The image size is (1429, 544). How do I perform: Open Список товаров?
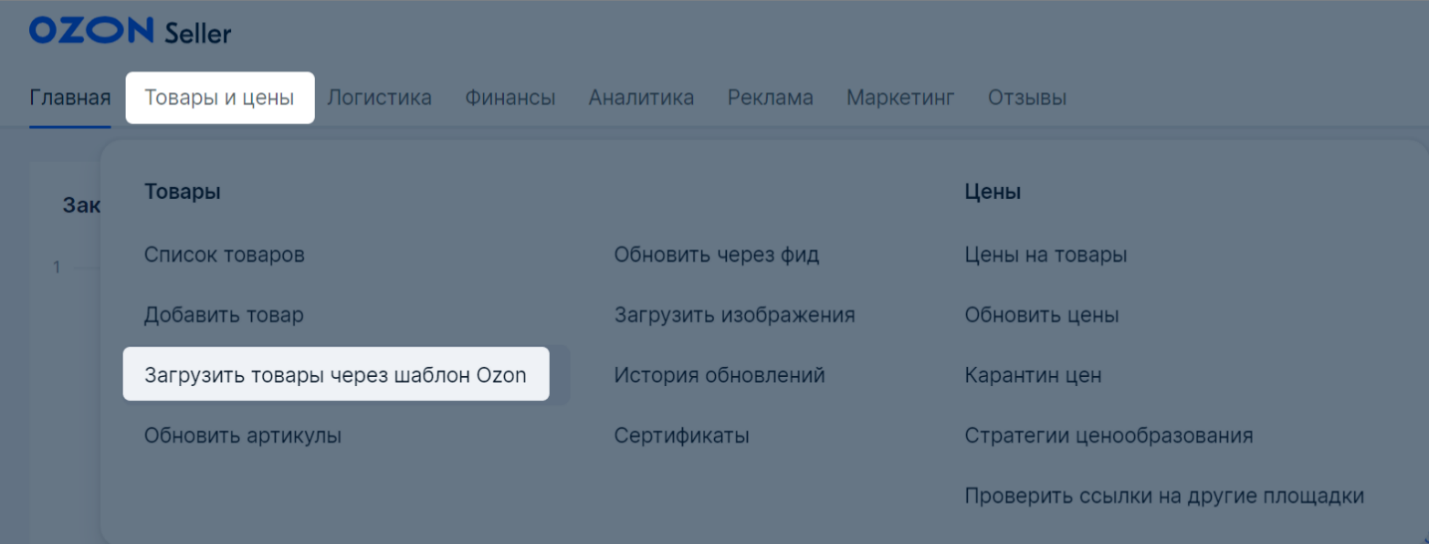(x=224, y=255)
